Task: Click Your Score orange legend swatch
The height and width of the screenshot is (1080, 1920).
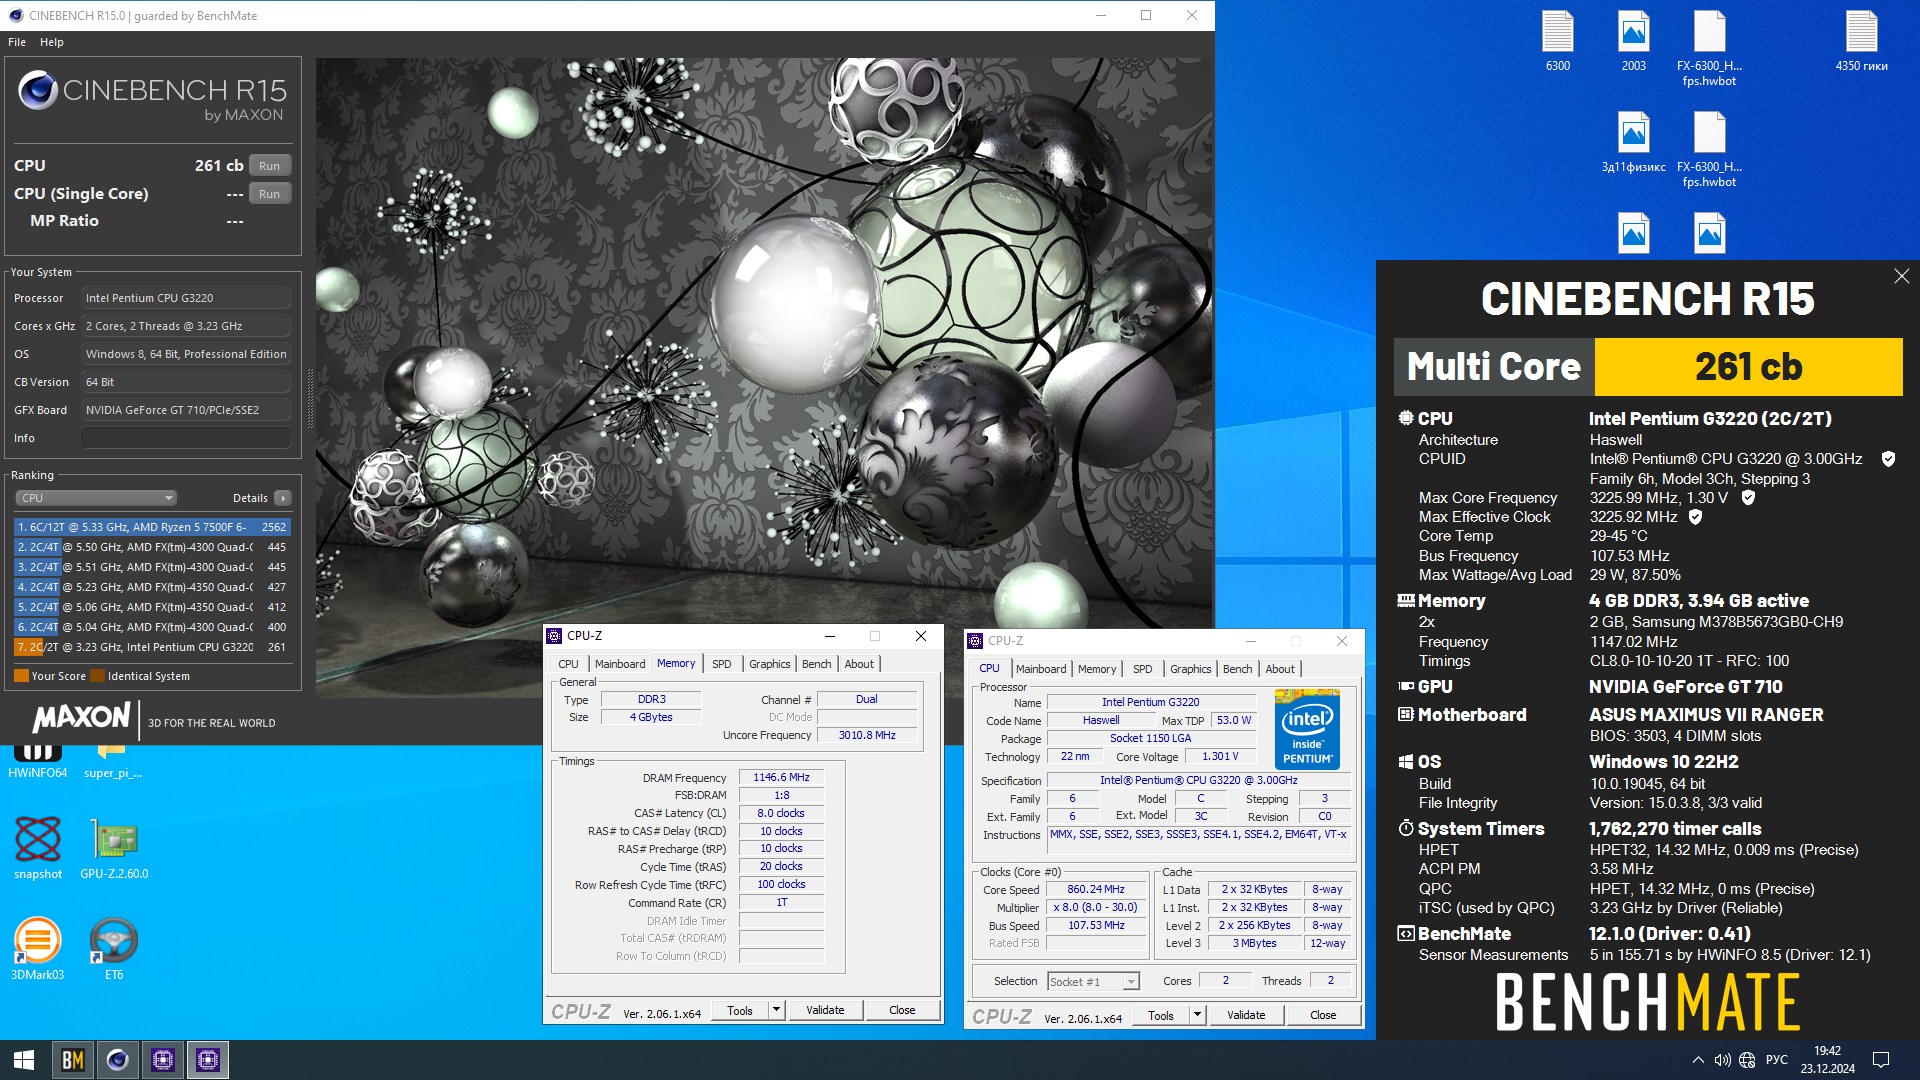Action: [x=21, y=676]
